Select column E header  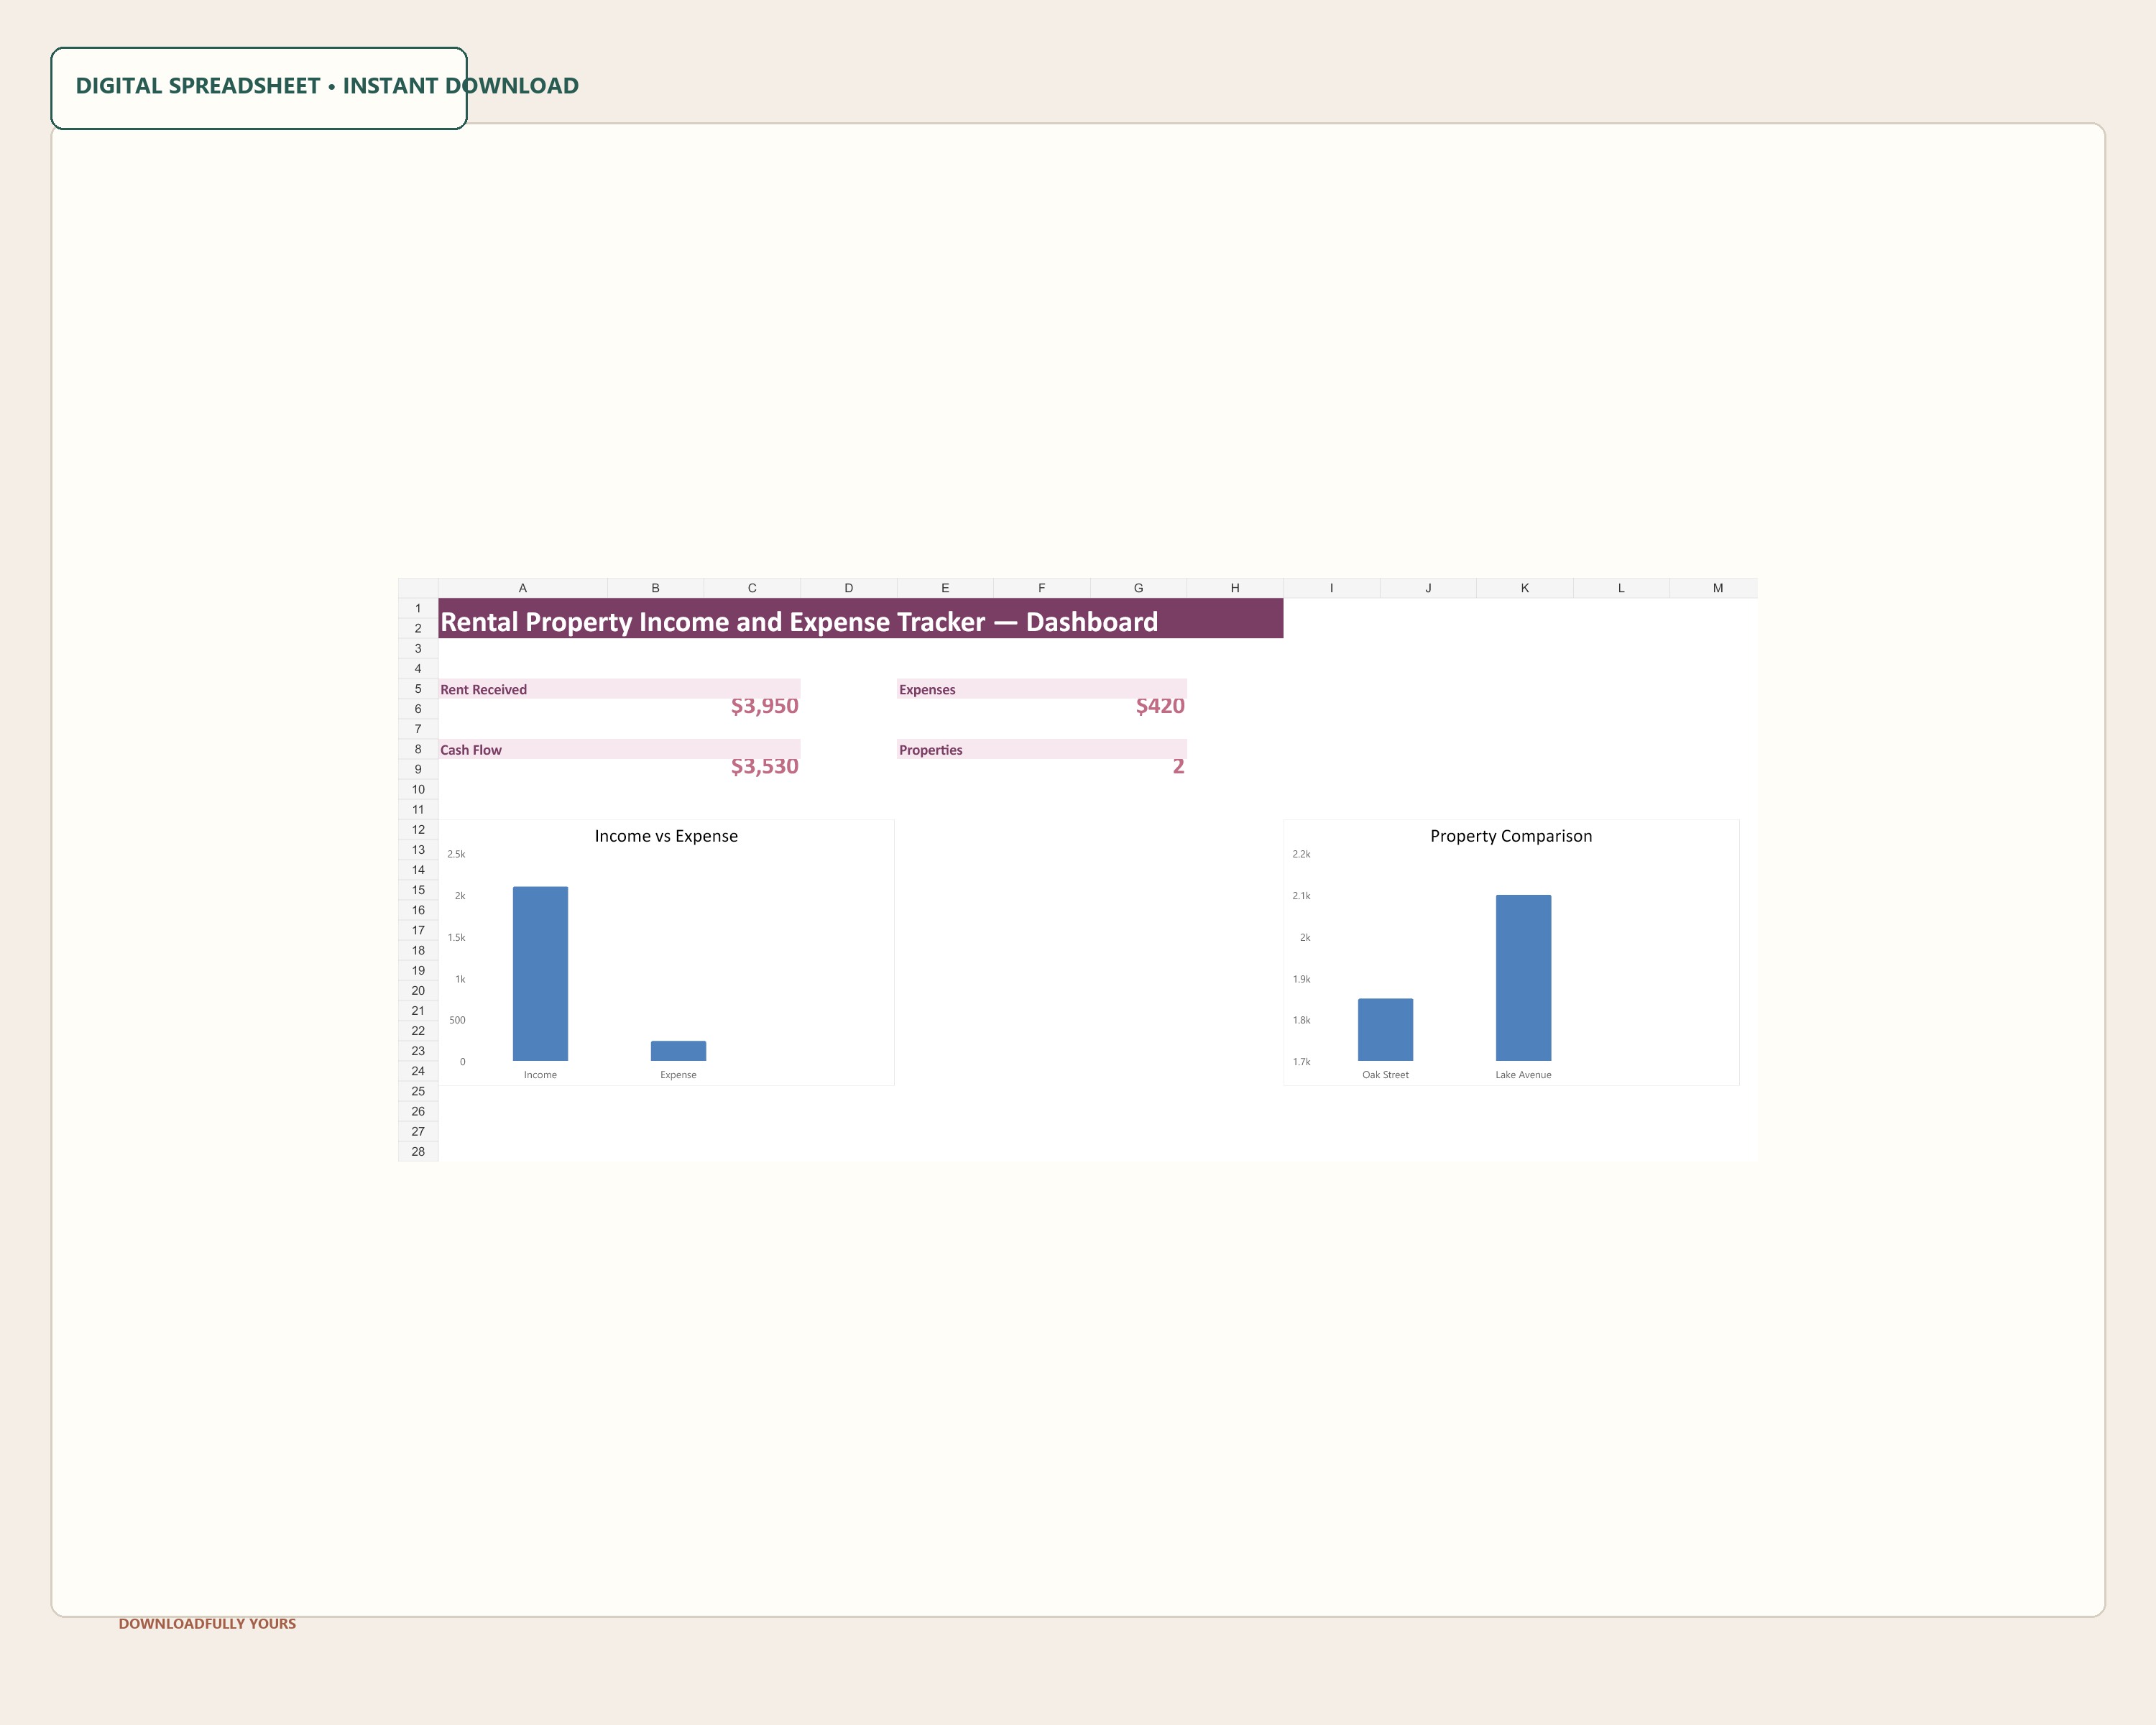pos(945,588)
